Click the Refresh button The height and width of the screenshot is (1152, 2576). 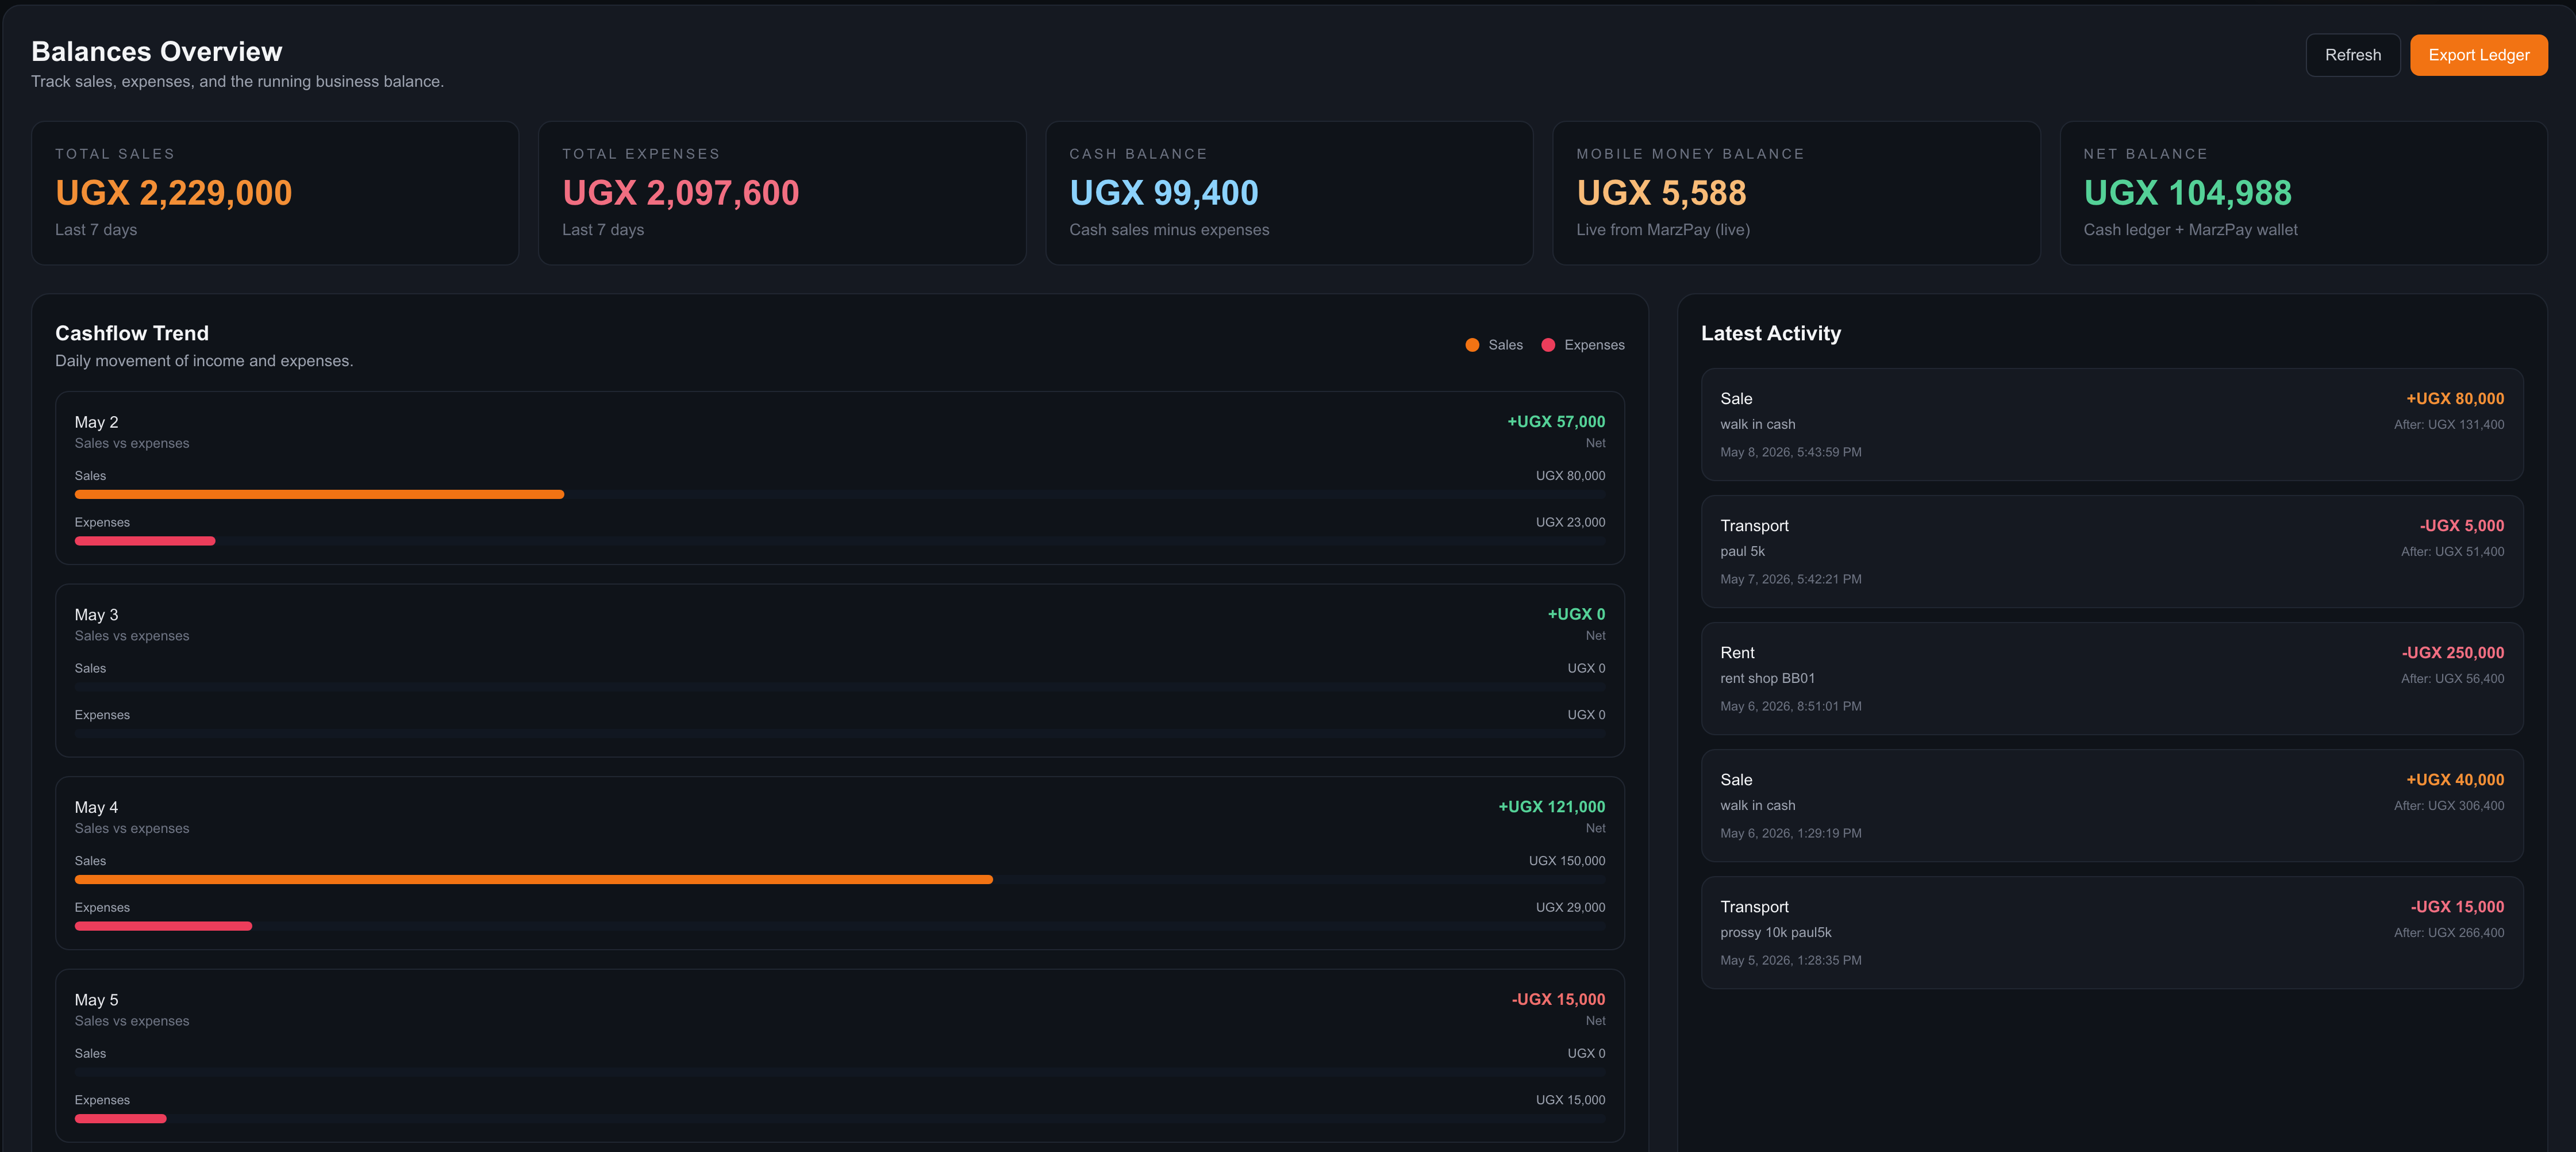[2352, 55]
